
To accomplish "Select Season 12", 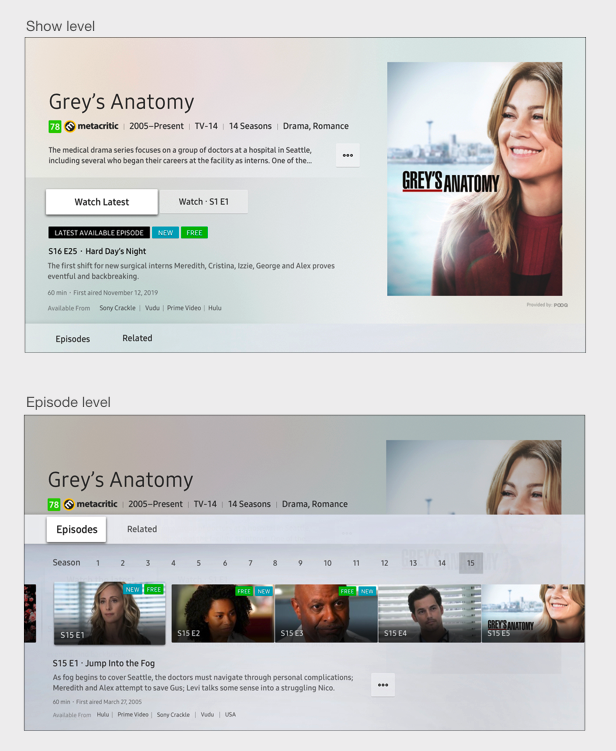I will [384, 563].
